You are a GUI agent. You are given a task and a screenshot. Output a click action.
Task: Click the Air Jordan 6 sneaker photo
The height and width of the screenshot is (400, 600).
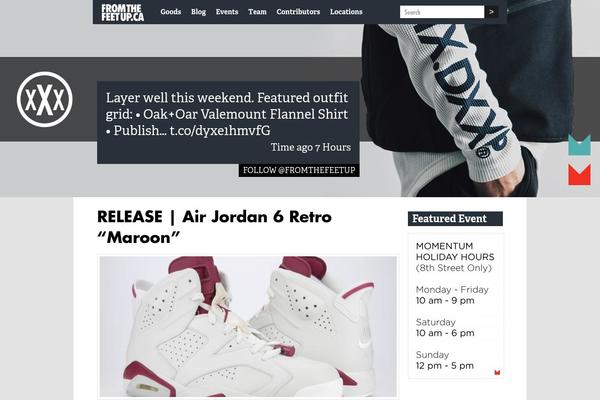coord(248,327)
